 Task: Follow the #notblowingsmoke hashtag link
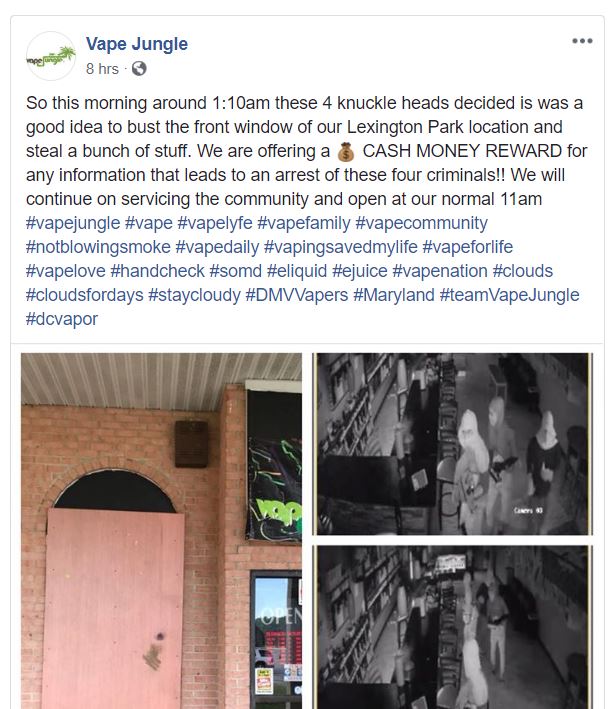point(98,247)
